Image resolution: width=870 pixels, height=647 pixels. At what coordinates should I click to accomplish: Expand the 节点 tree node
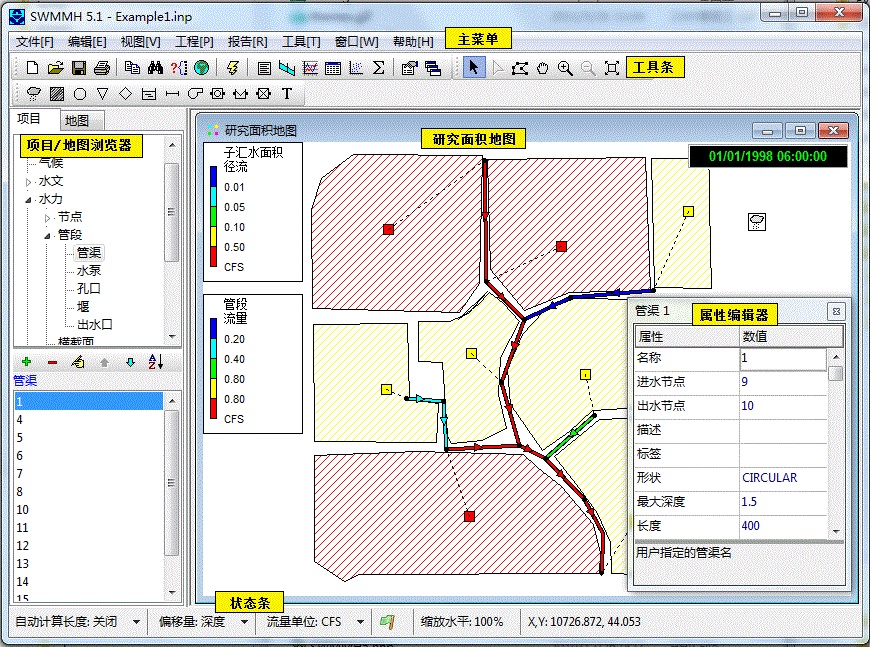coord(47,217)
